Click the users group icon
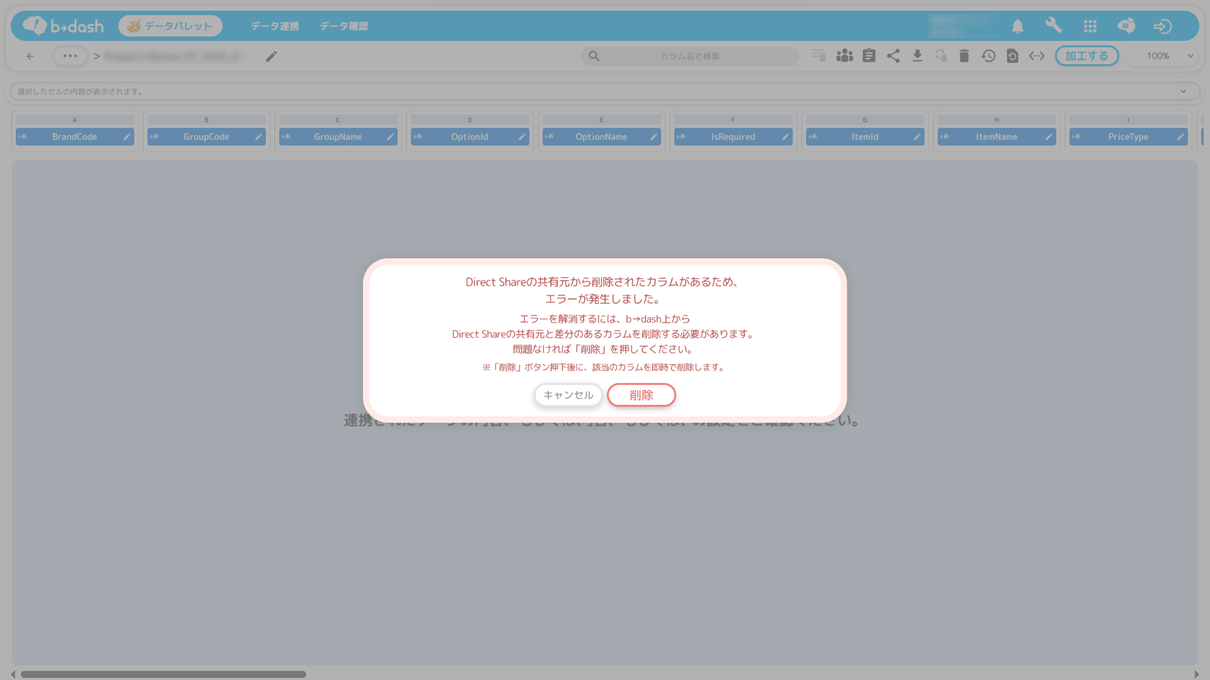The height and width of the screenshot is (680, 1210). [x=845, y=56]
